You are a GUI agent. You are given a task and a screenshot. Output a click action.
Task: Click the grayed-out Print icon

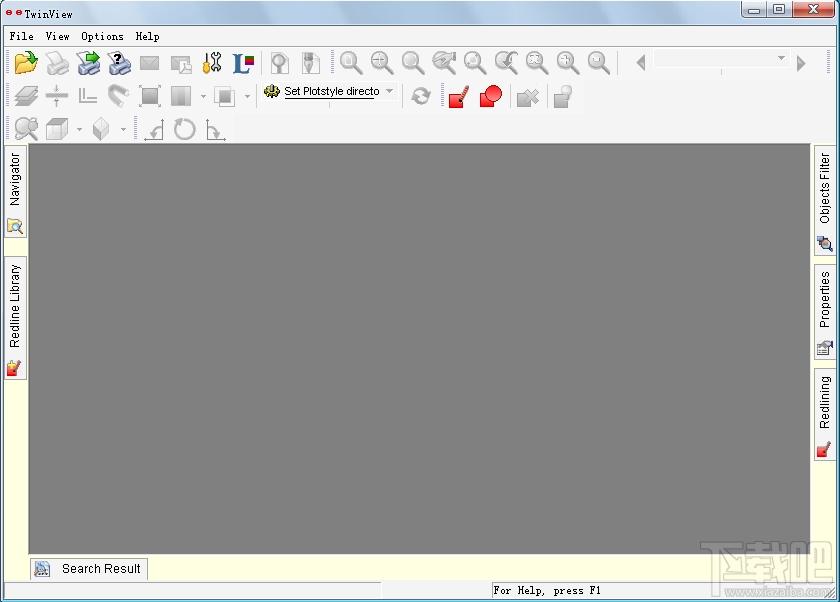click(57, 63)
